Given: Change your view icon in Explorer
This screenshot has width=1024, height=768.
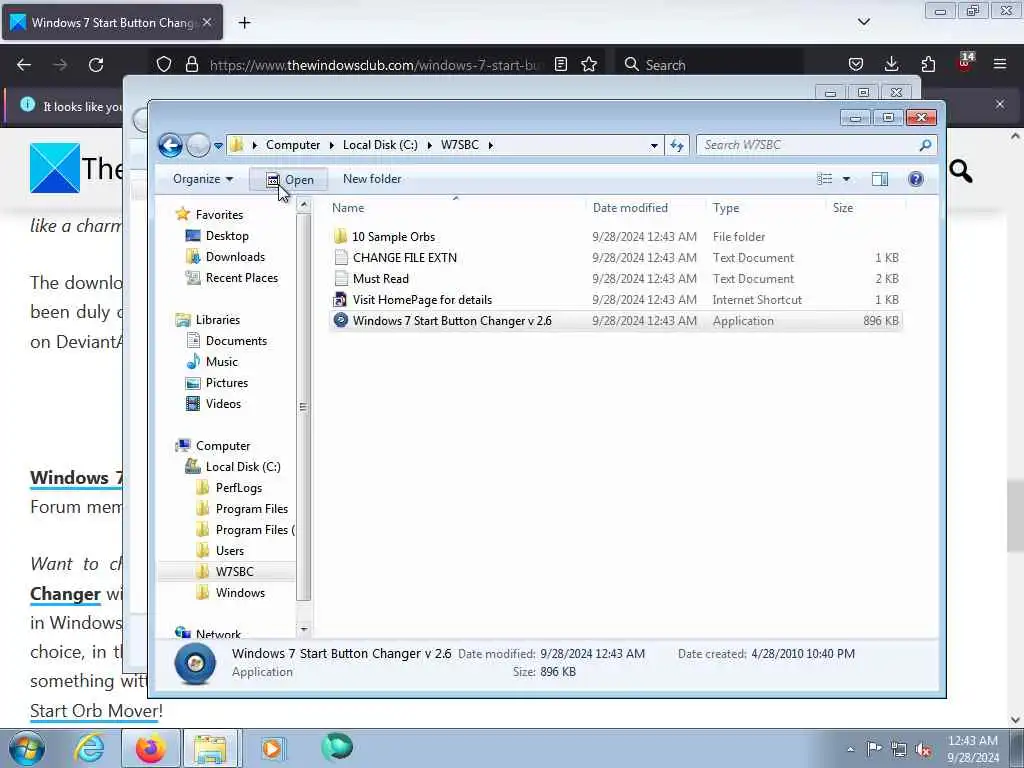Looking at the screenshot, I should tap(824, 179).
